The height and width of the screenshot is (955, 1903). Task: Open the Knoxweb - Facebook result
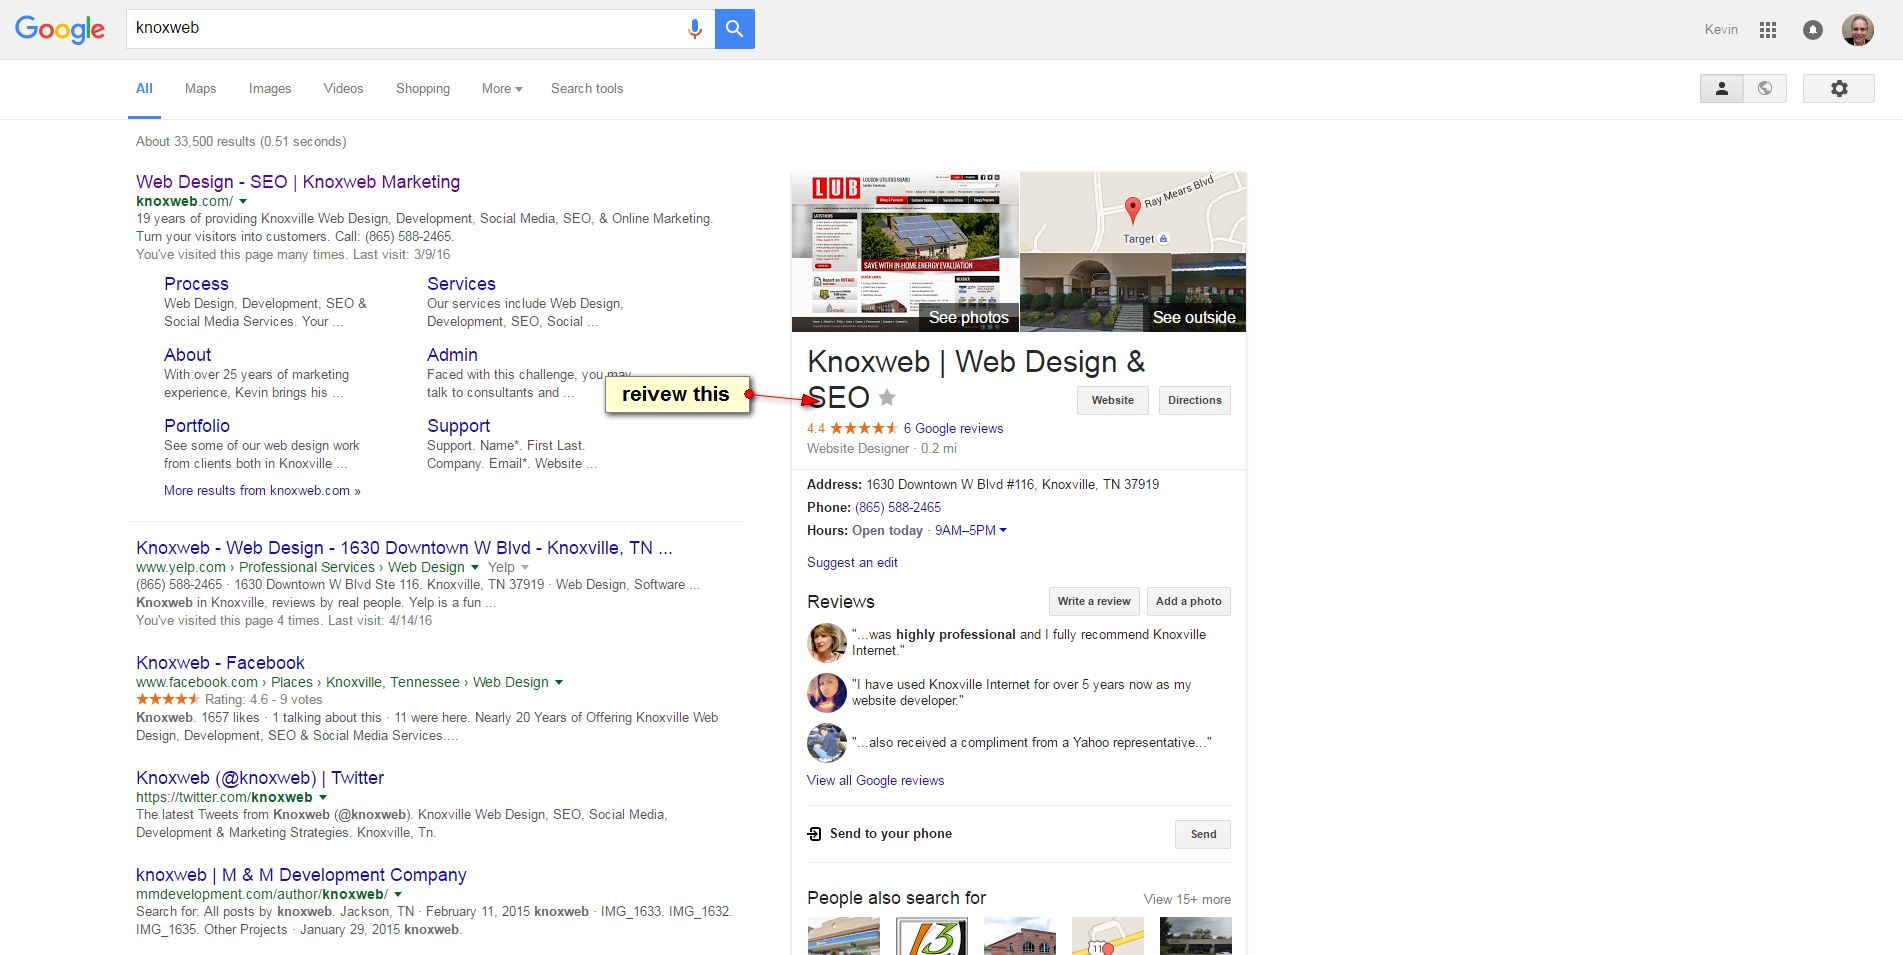pyautogui.click(x=220, y=663)
